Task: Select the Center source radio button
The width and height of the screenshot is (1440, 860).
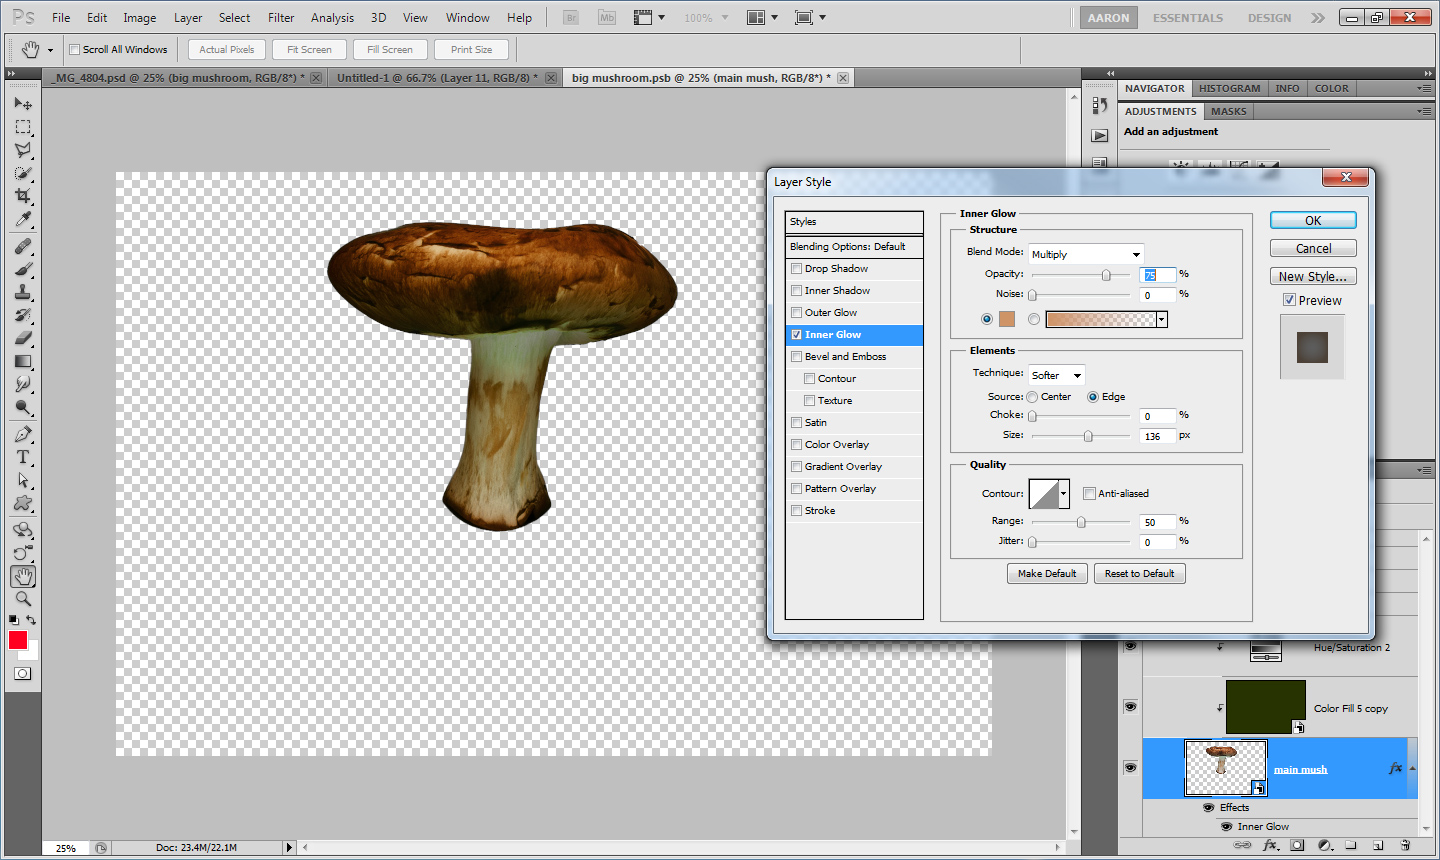Action: [x=1032, y=397]
